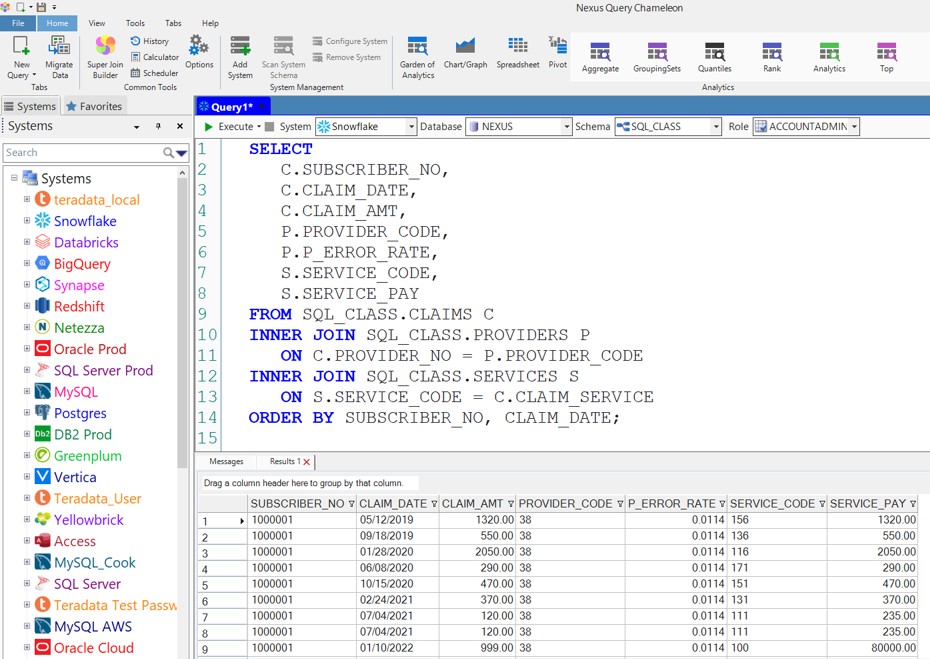Screen dimensions: 930x659
Task: Open the Tools ribbon menu
Action: click(135, 23)
